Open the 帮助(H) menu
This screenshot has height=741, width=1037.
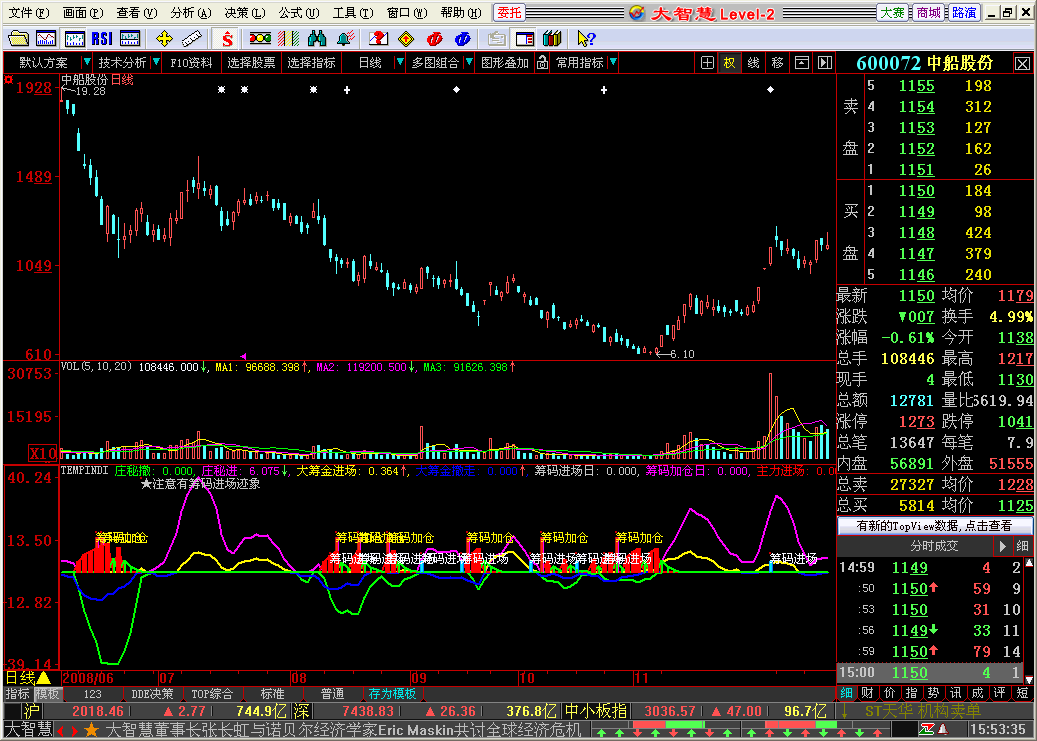tap(461, 13)
